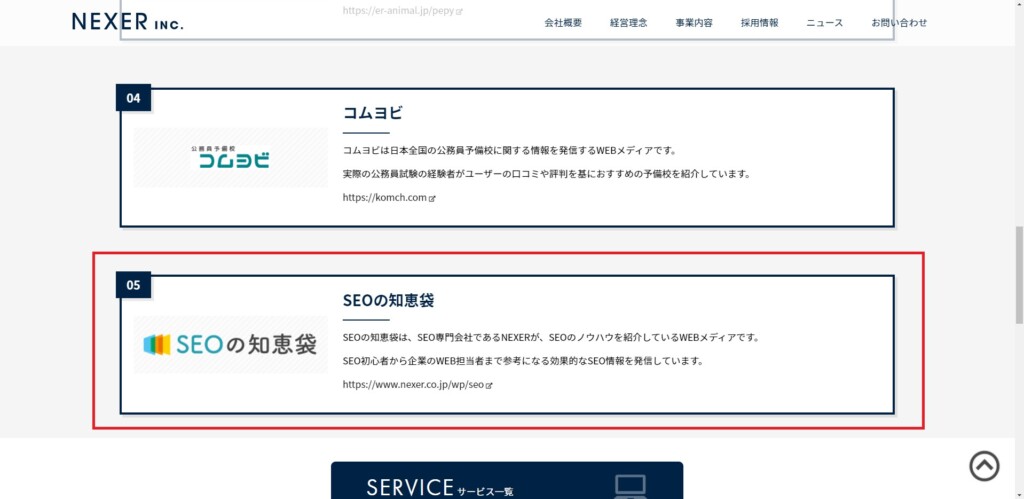Viewport: 1024px width, 499px height.
Task: Click the text コムヨビは日本全国の公務員予備校 description line
Action: [509, 150]
